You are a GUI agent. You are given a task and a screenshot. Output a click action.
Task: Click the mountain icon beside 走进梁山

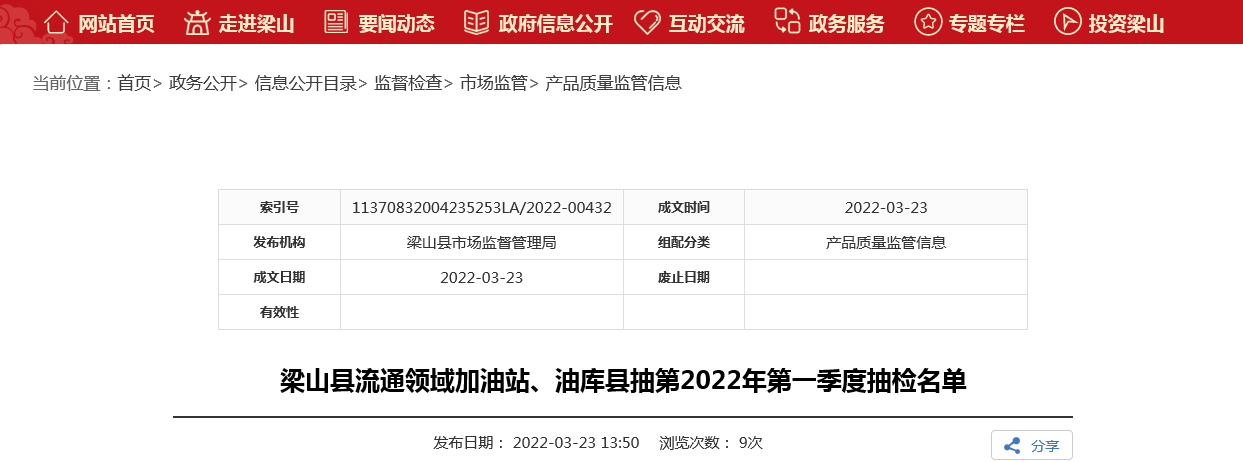(198, 21)
